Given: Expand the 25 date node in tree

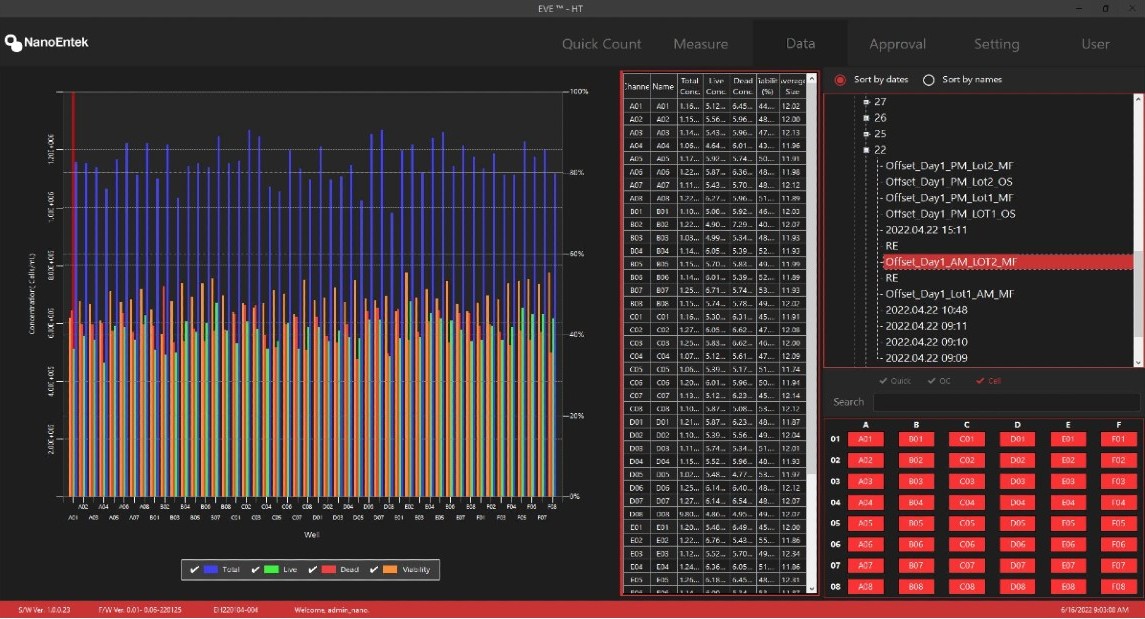Looking at the screenshot, I should pos(866,134).
